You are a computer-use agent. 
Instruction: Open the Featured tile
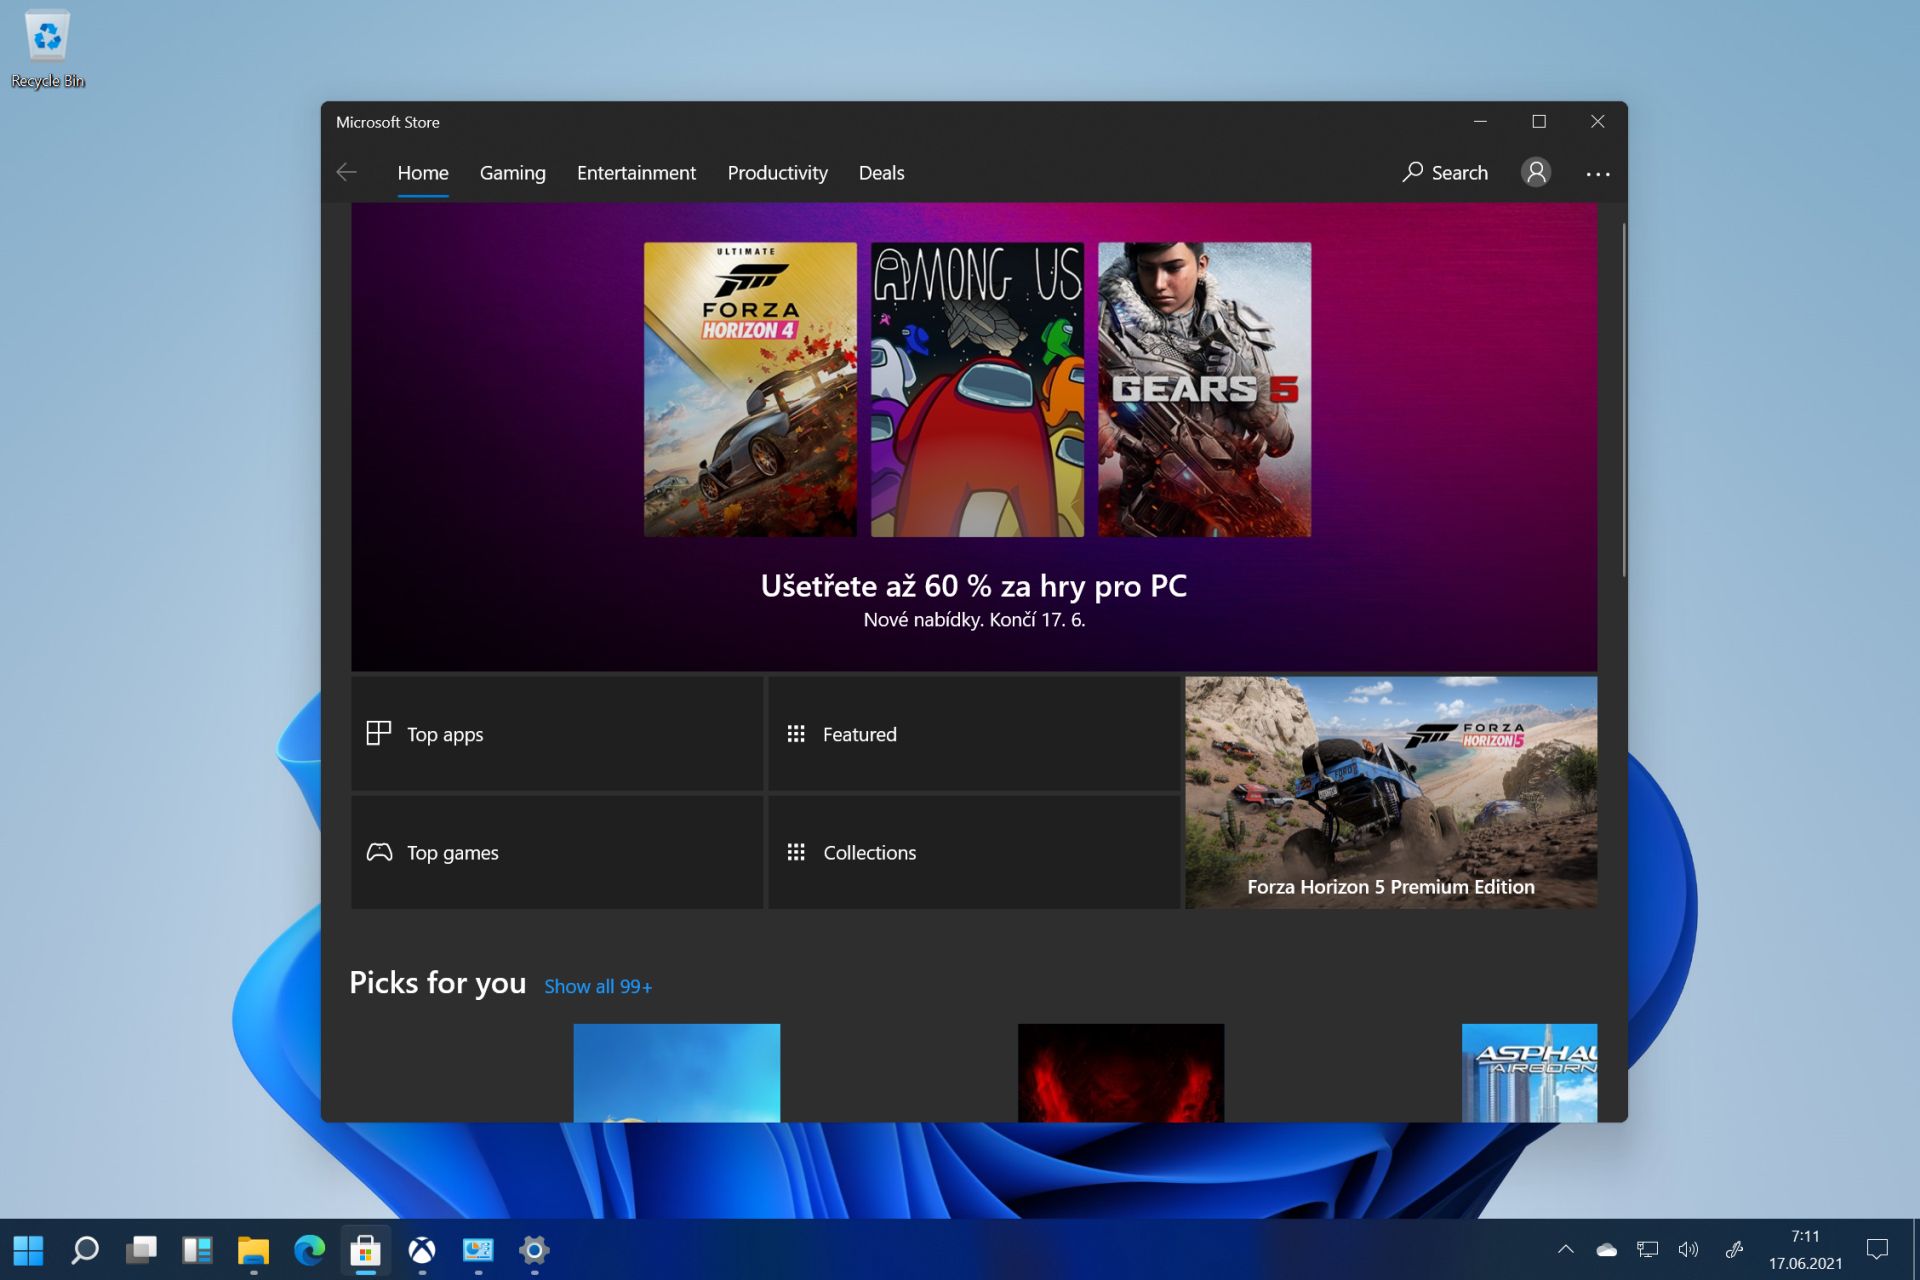pyautogui.click(x=974, y=734)
